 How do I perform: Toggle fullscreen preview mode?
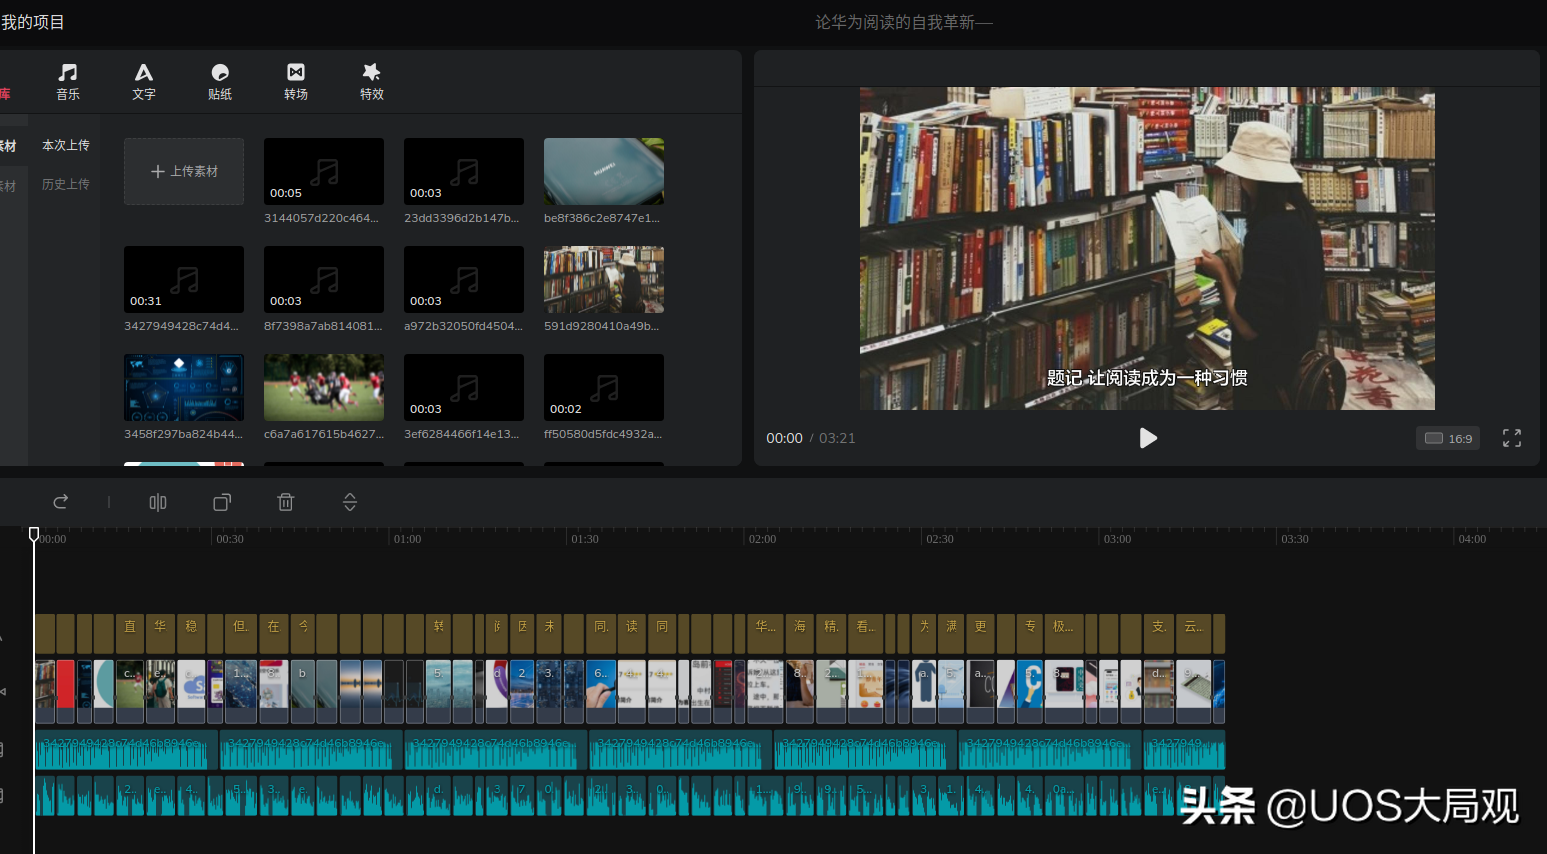pyautogui.click(x=1512, y=438)
